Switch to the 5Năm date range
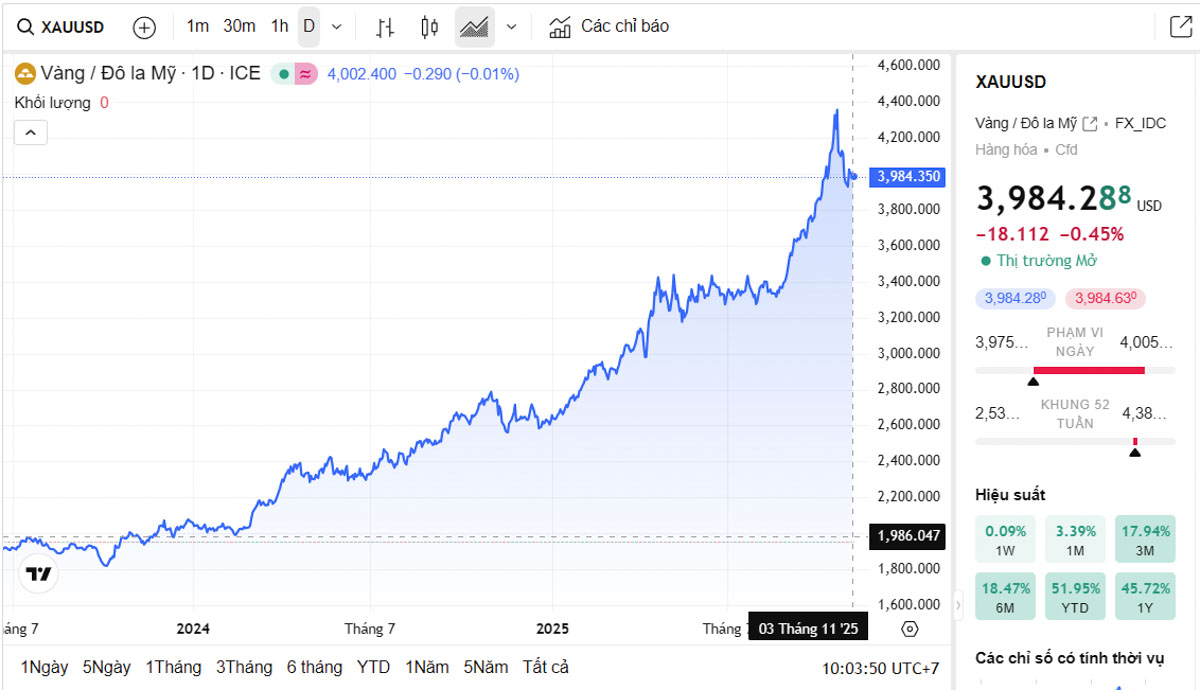Screen dimensions: 1200x690 pos(485,667)
